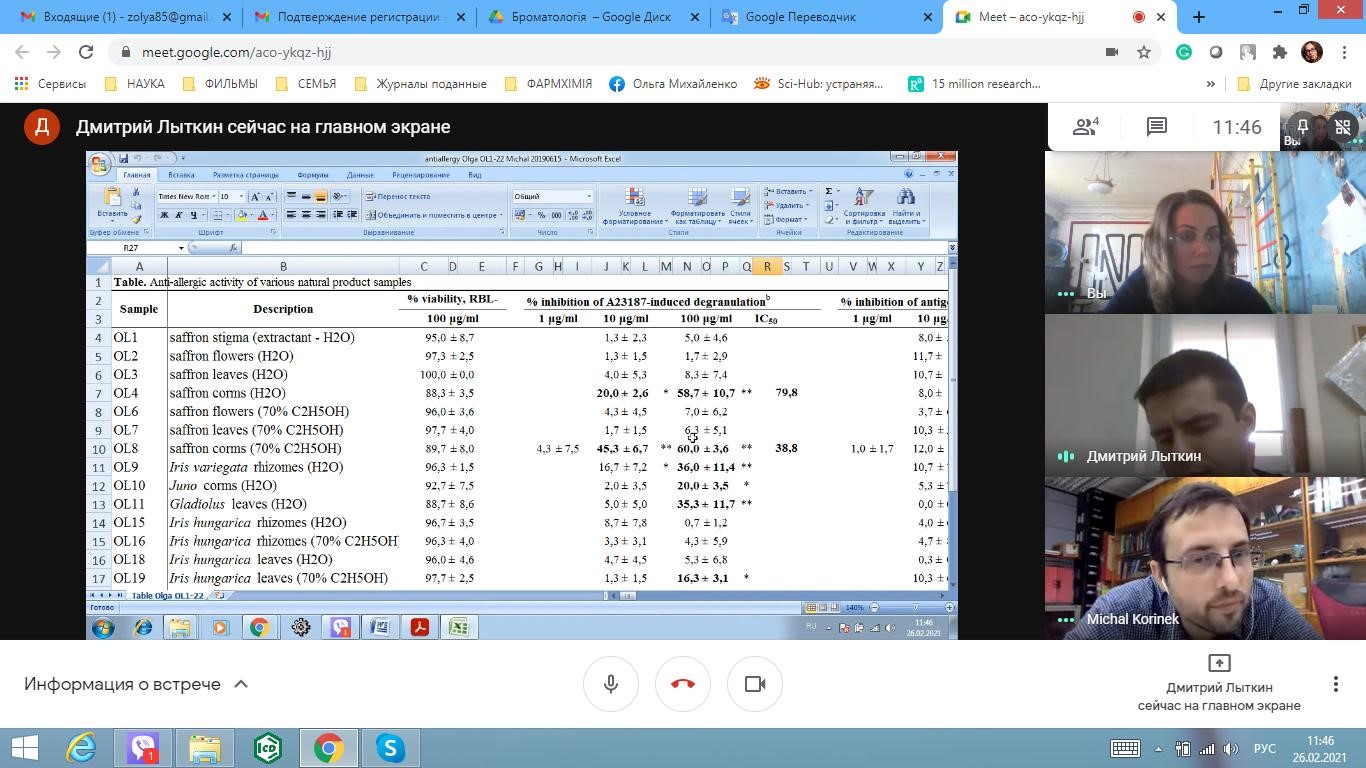Open the touch keyboard tray icon

1125,748
